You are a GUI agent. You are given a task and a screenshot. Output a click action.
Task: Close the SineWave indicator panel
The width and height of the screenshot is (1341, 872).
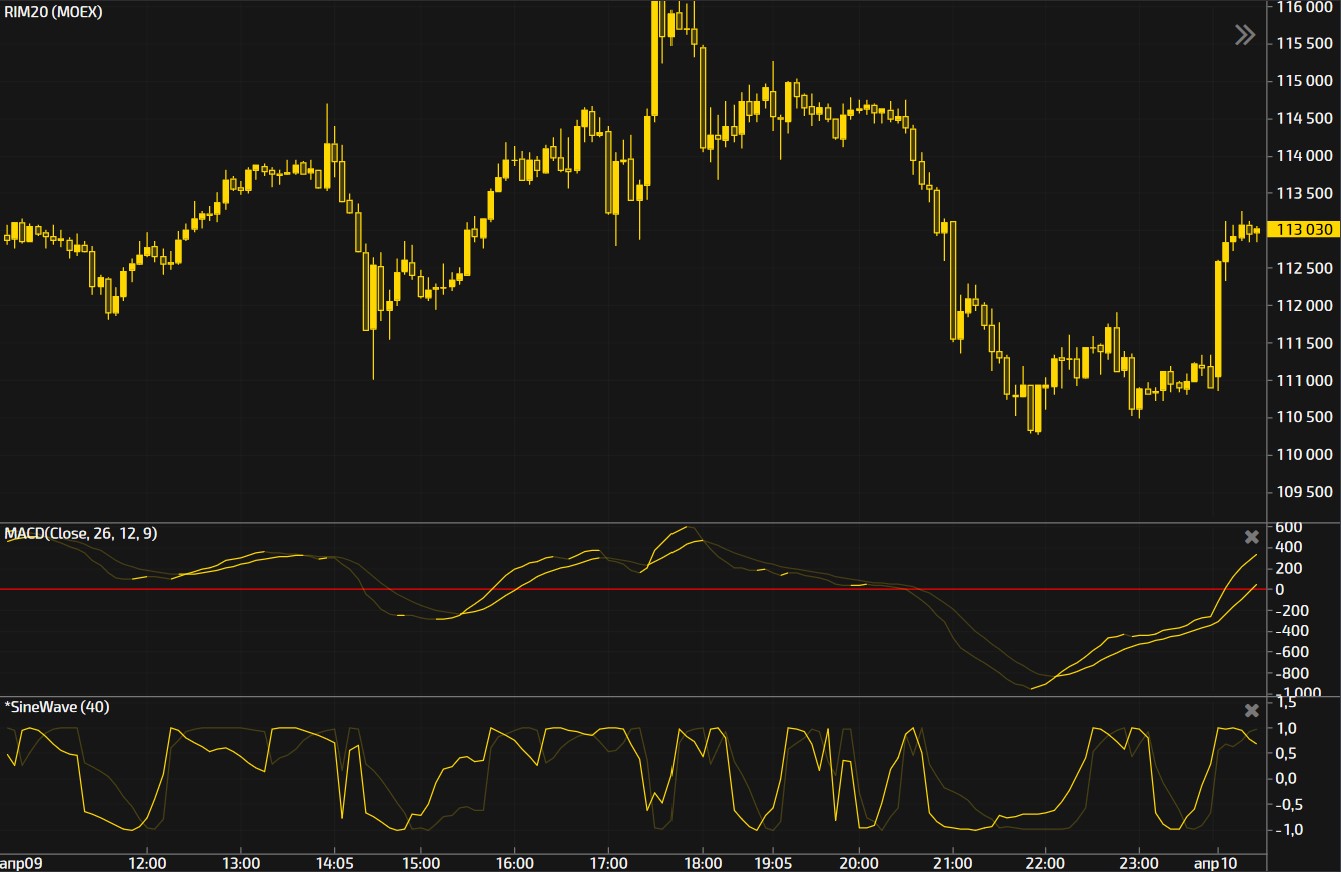(1251, 711)
